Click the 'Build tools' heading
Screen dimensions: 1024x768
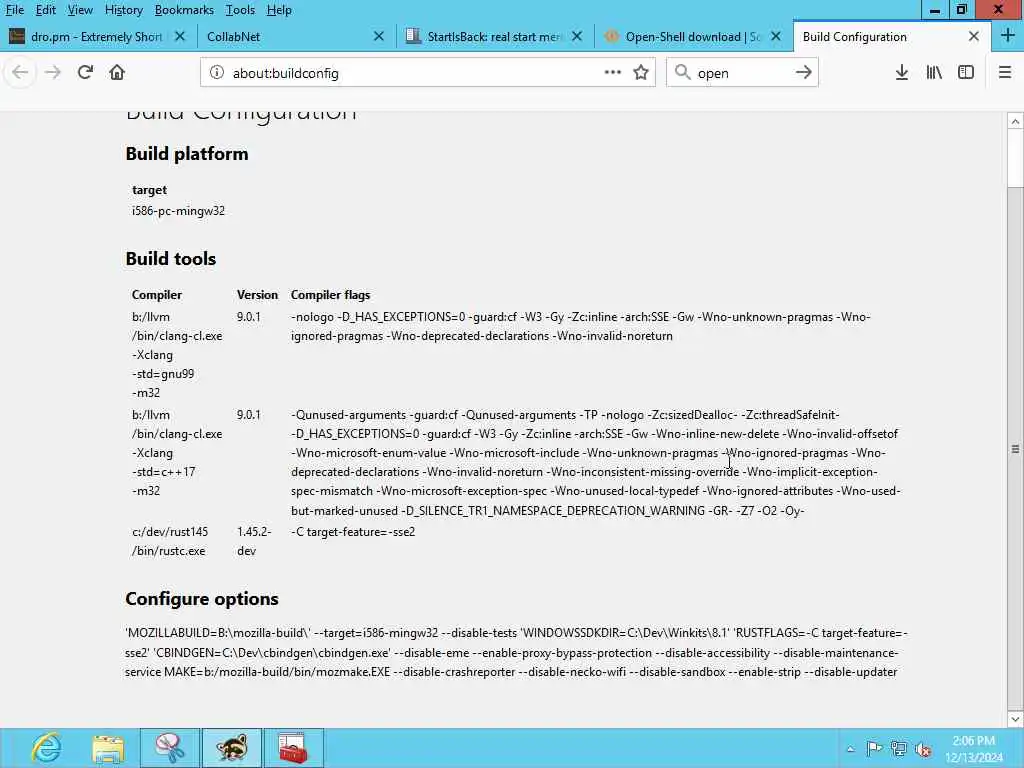click(x=170, y=259)
